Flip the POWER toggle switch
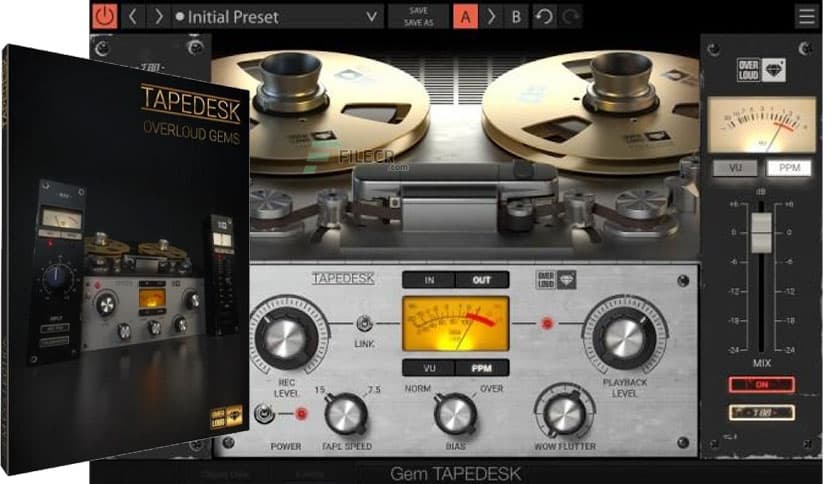Image resolution: width=836 pixels, height=484 pixels. coord(264,414)
